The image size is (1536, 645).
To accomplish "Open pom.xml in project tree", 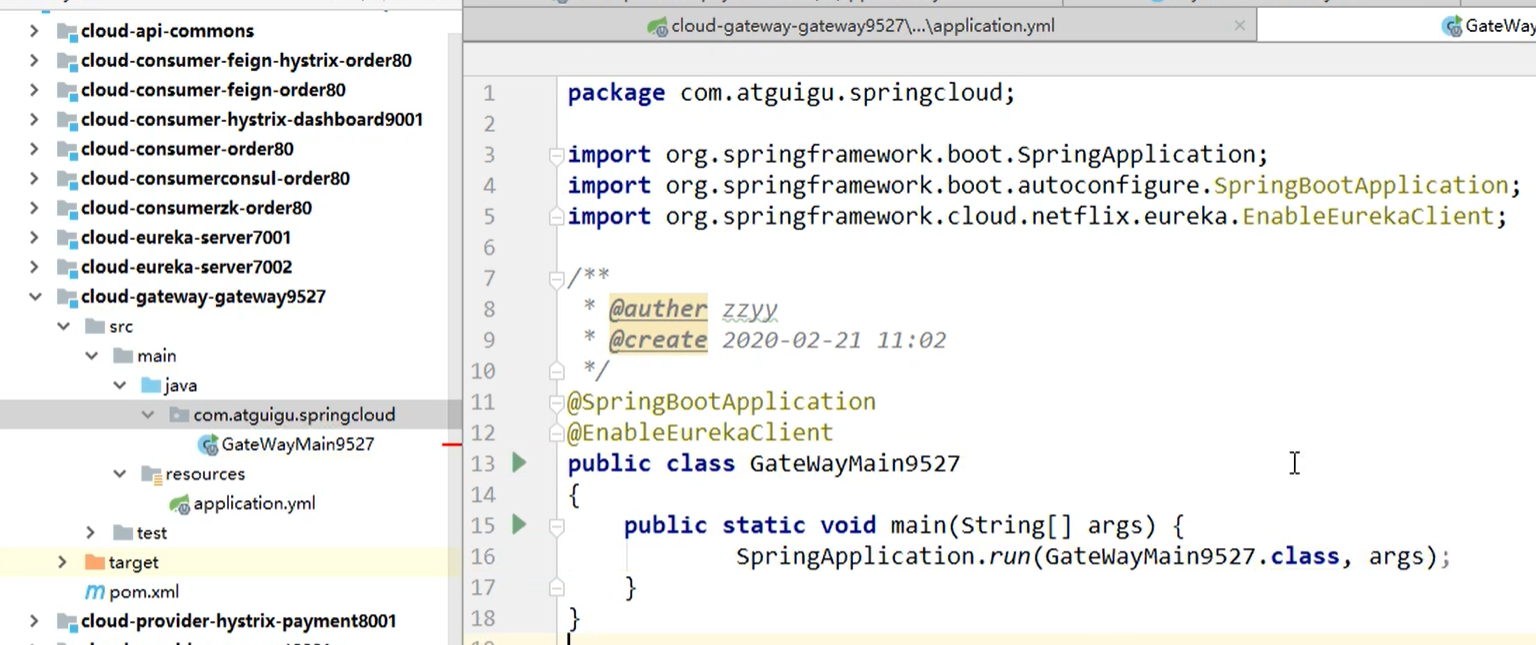I will [144, 592].
